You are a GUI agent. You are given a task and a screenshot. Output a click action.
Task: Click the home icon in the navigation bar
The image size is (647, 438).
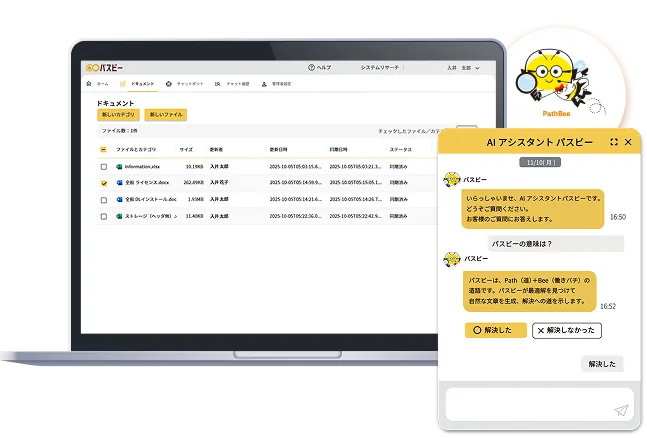coord(89,84)
